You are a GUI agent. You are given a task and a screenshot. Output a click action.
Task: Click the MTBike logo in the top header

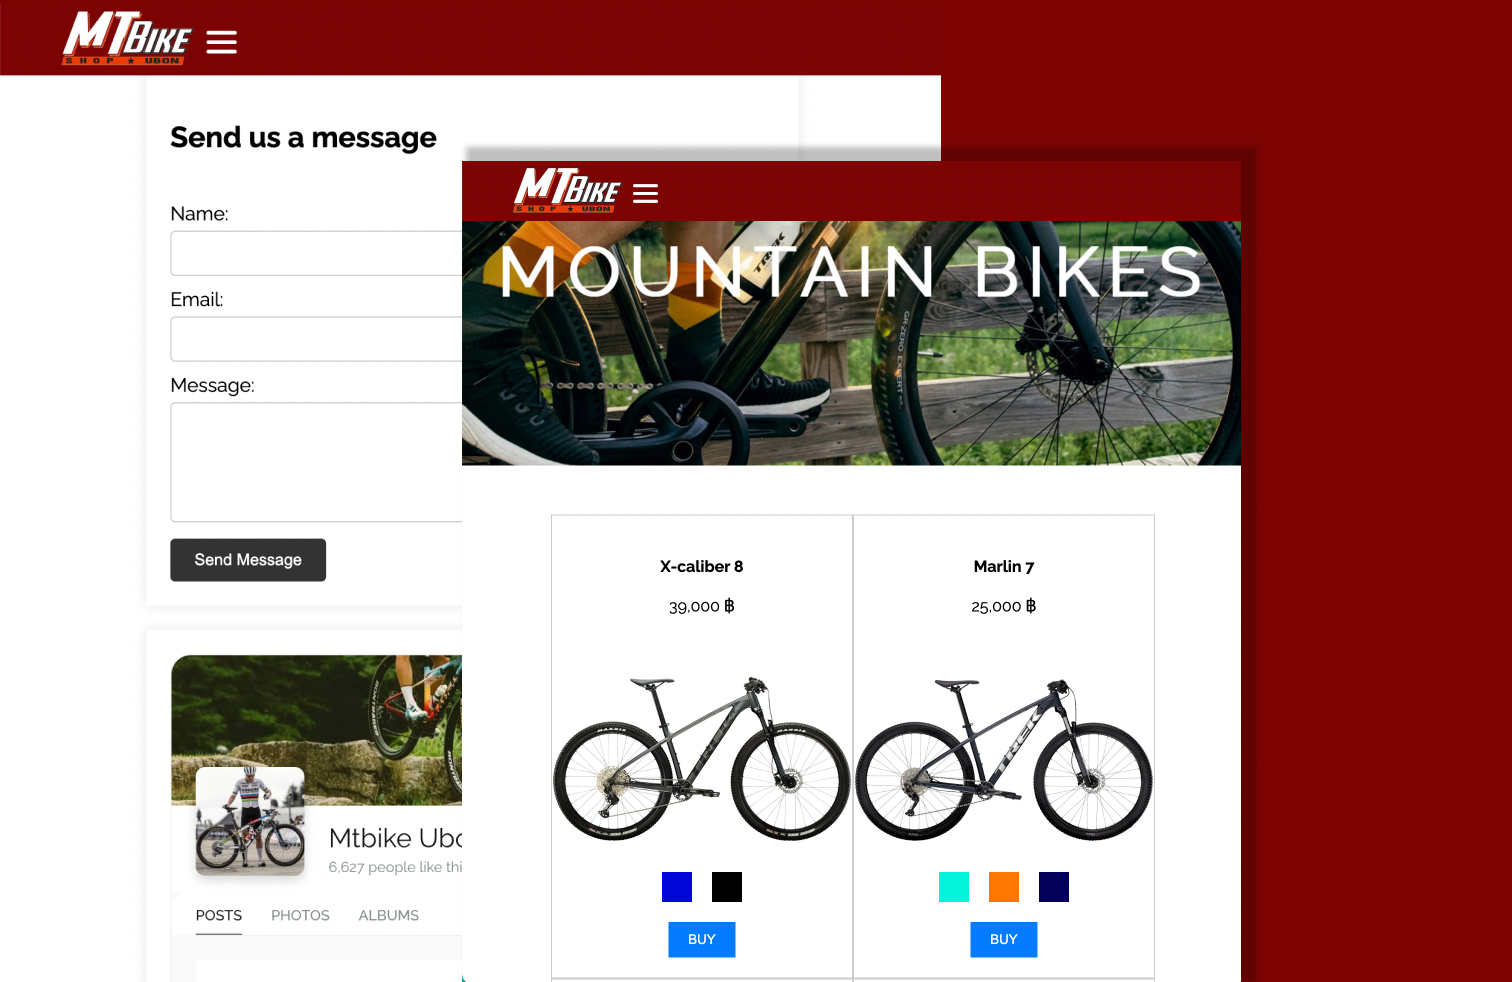(x=127, y=39)
